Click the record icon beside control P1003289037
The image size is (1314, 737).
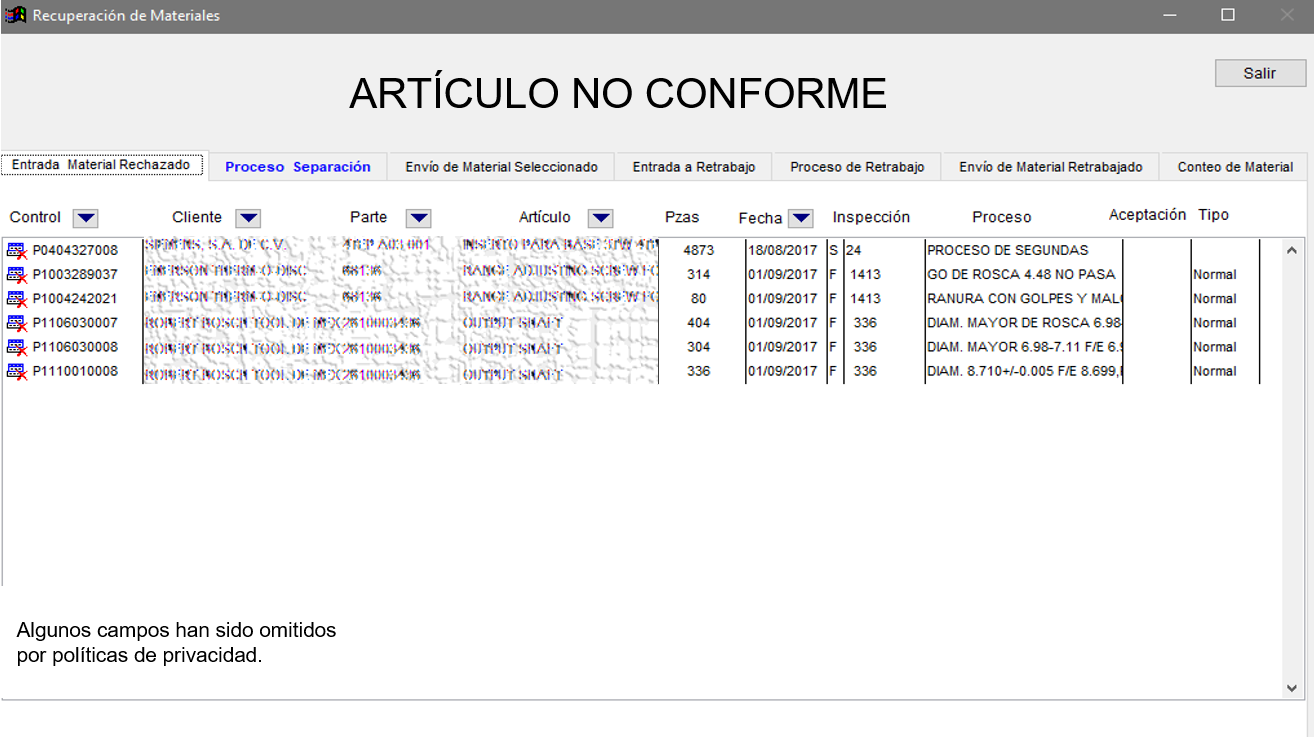coord(16,275)
